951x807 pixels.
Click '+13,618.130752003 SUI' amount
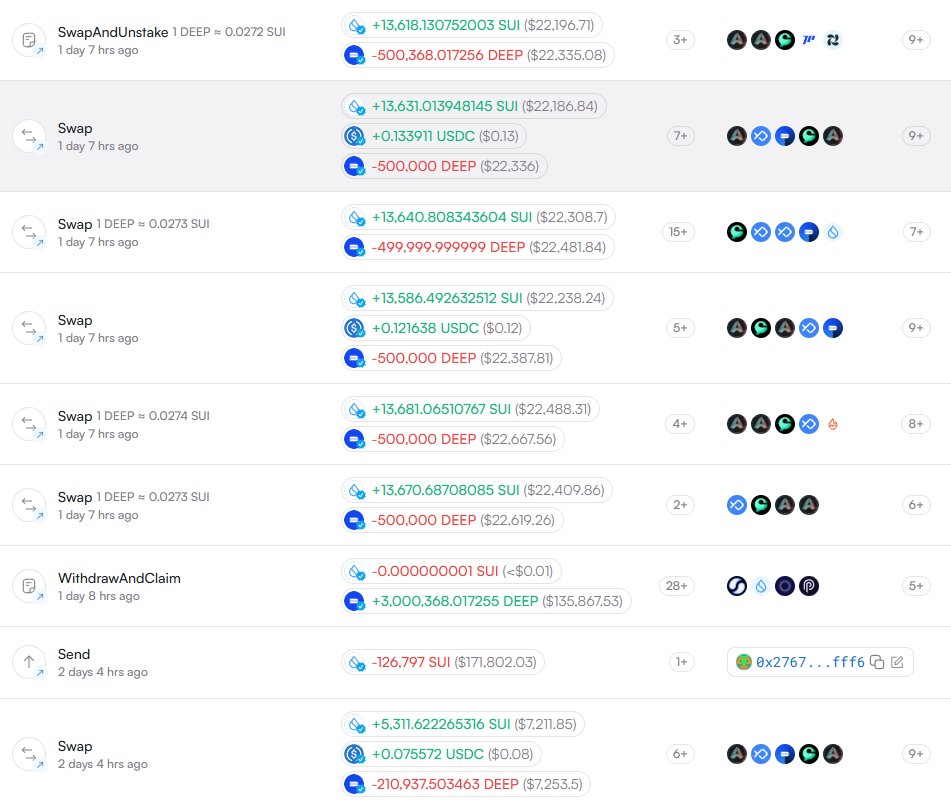coord(446,25)
